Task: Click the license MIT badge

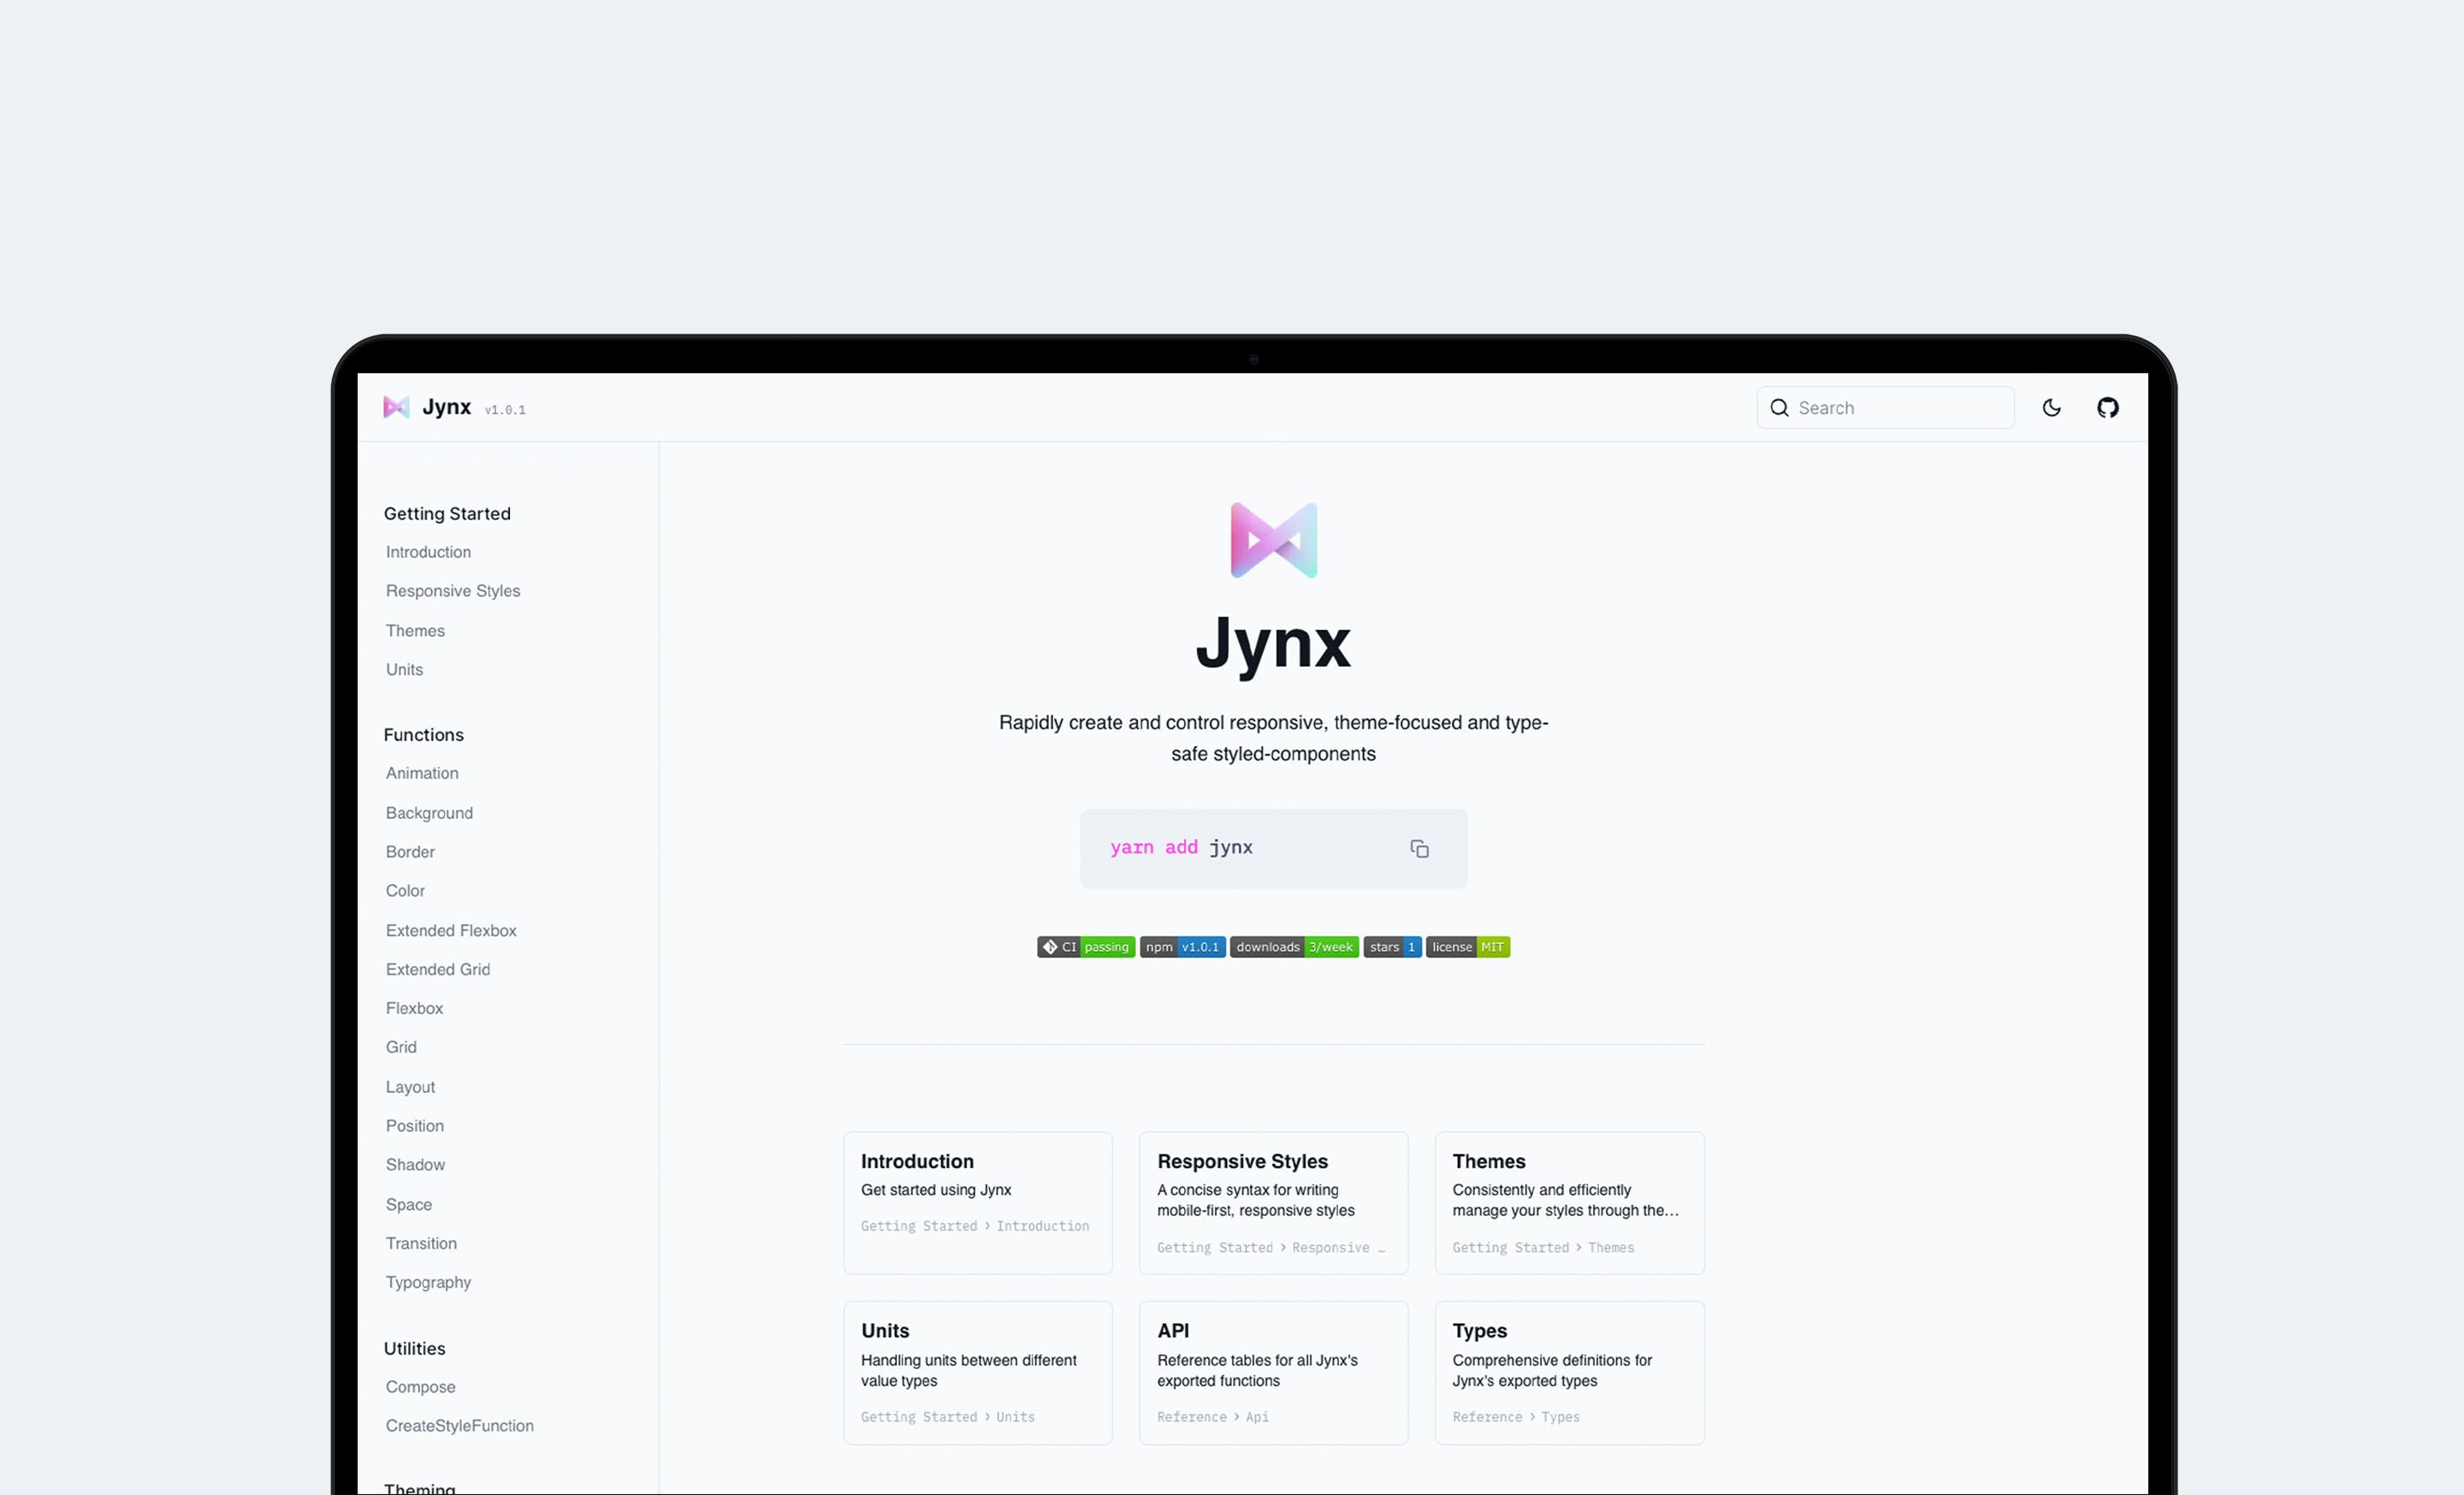Action: 1467,946
